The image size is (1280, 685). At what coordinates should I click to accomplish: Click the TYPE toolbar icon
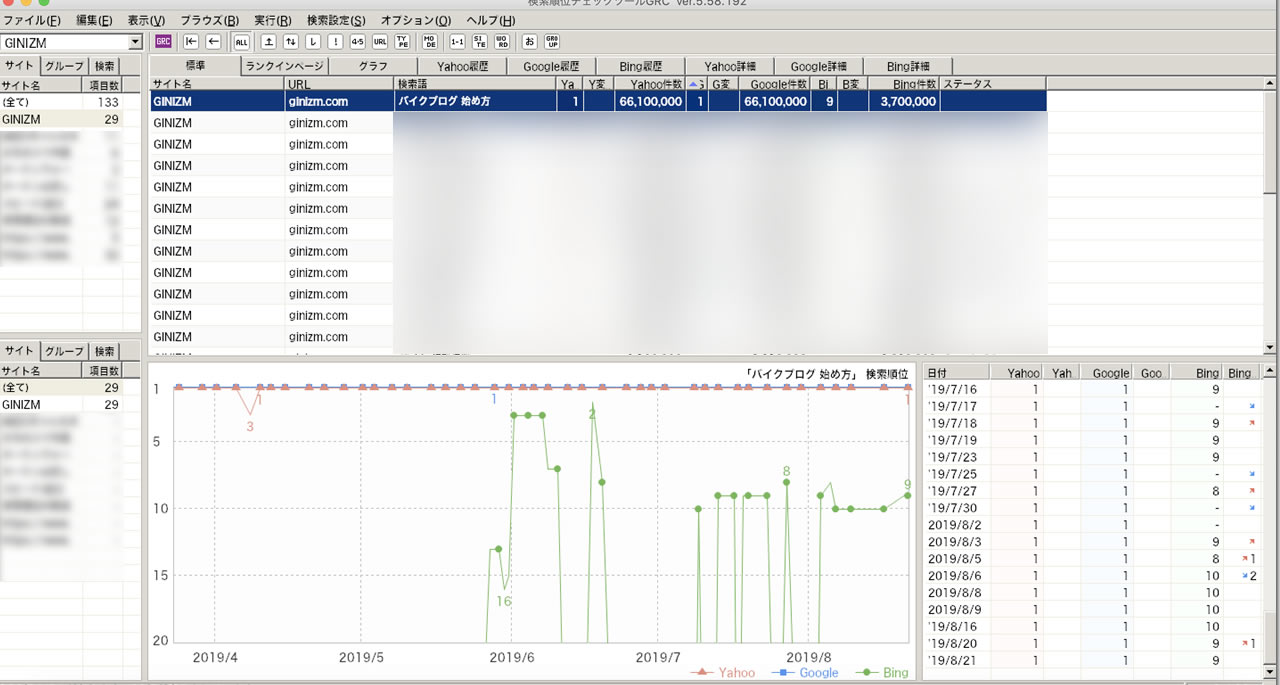point(401,42)
